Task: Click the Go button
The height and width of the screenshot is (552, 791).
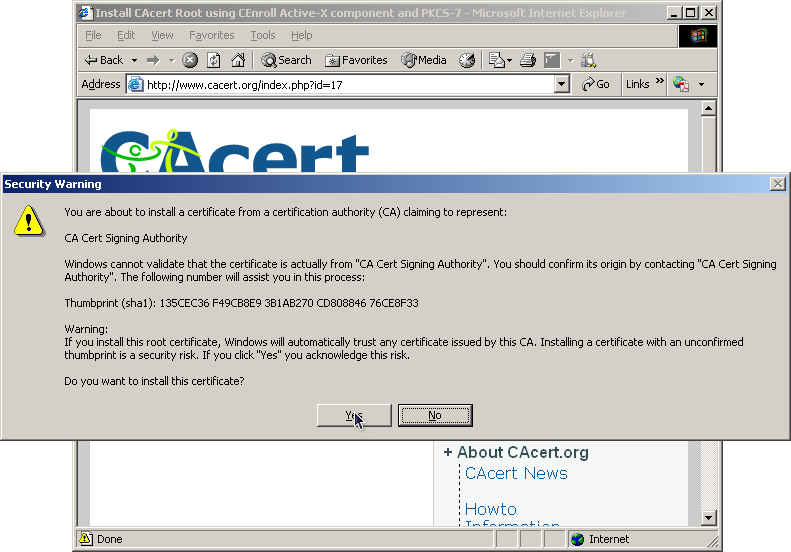Action: (x=595, y=84)
